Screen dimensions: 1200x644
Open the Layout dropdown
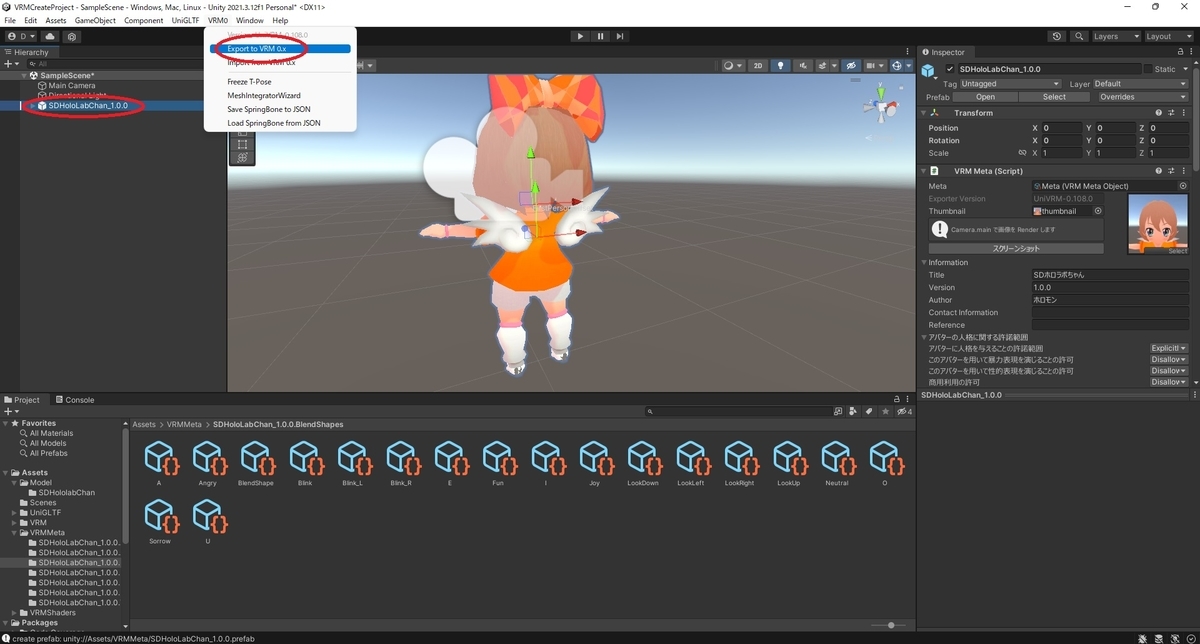tap(1168, 36)
